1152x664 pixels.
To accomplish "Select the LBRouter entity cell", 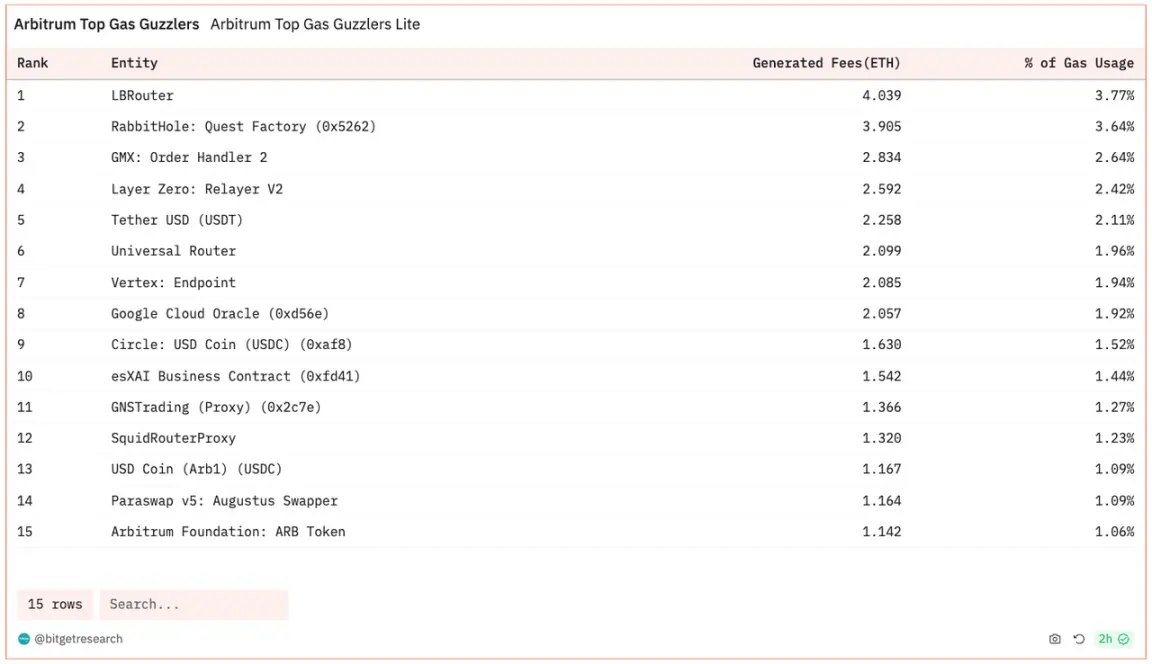I will point(143,95).
